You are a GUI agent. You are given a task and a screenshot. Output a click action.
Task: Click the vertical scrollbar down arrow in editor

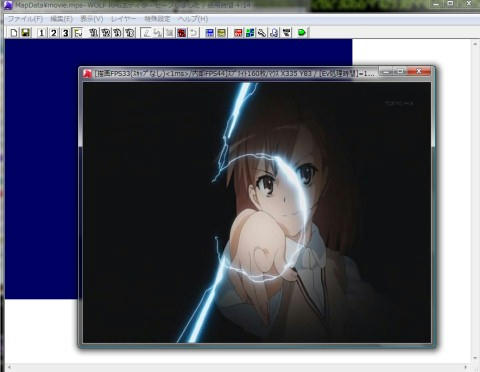pos(475,358)
